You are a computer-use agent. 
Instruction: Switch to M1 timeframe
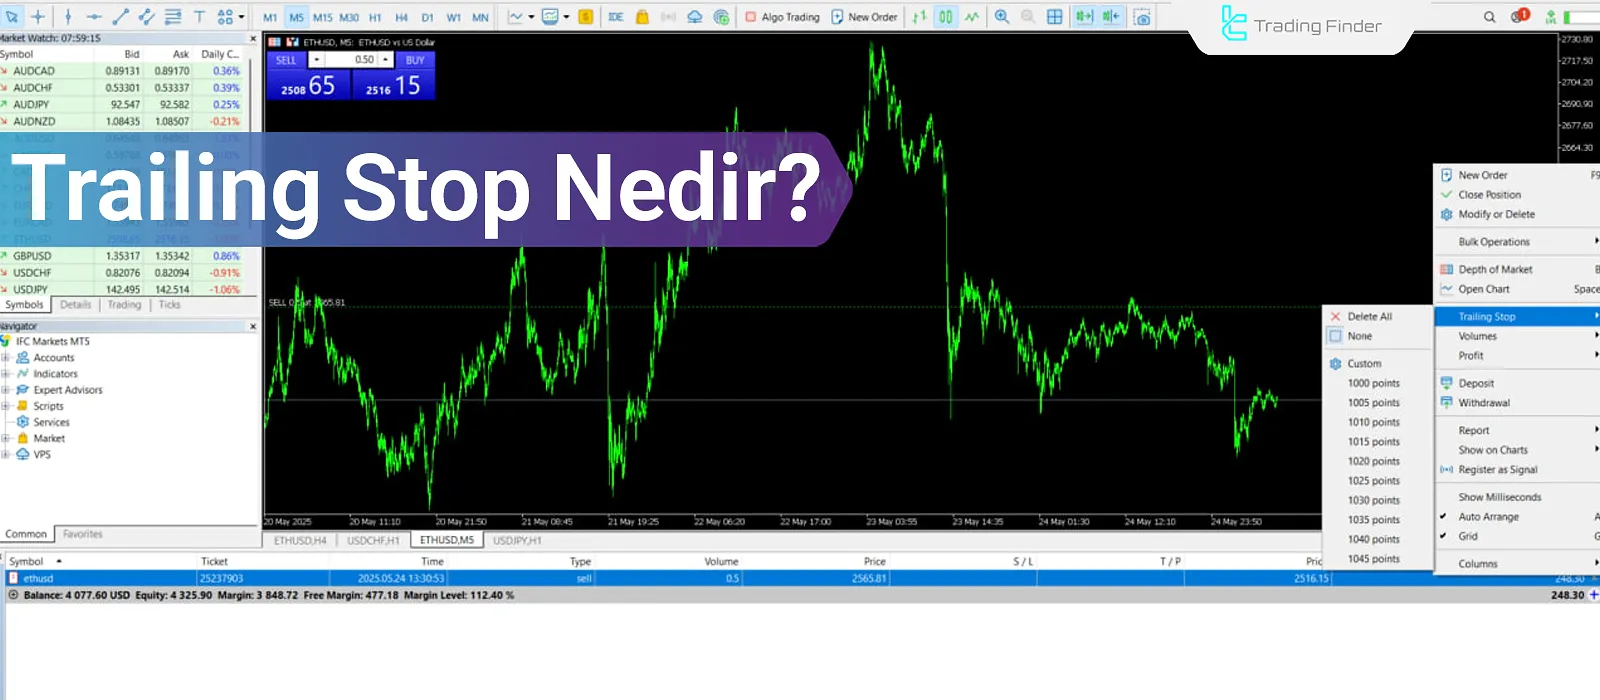click(270, 17)
